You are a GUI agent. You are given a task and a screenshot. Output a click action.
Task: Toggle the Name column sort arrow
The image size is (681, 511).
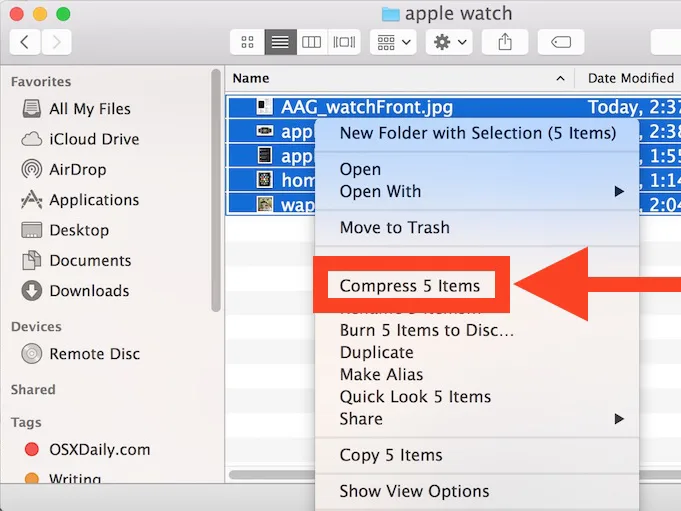coord(560,79)
